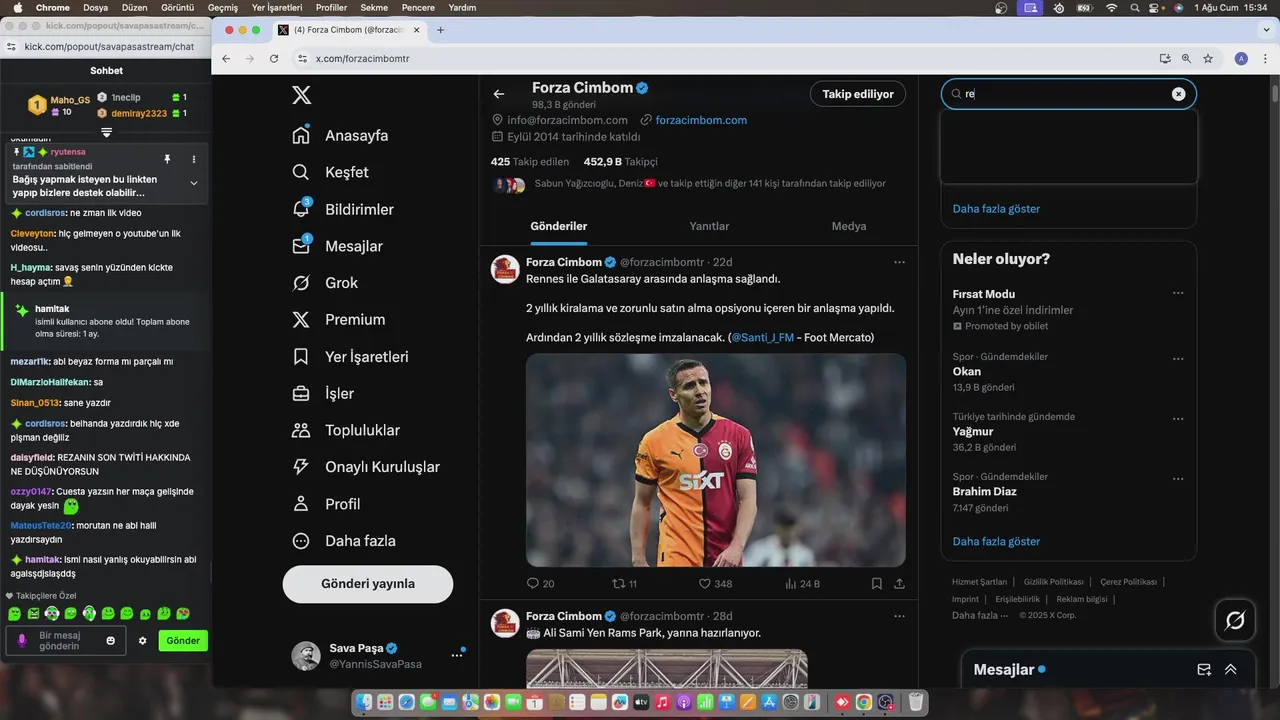Go back with profile header arrow

point(499,94)
